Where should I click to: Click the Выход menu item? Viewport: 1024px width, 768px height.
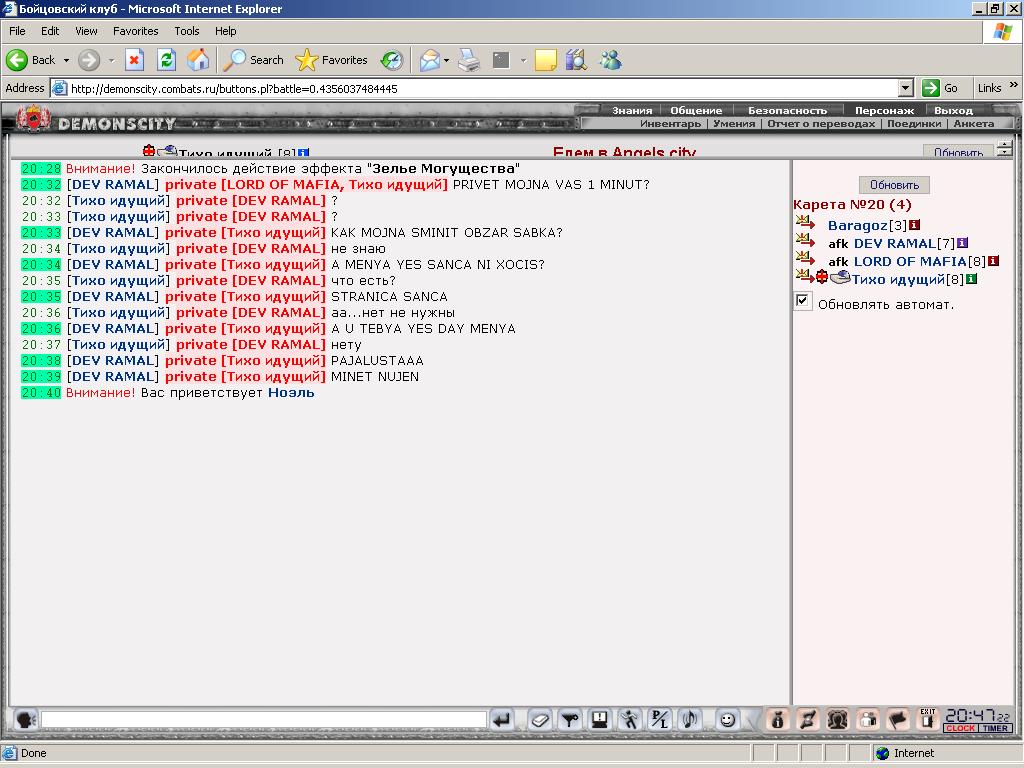(953, 110)
